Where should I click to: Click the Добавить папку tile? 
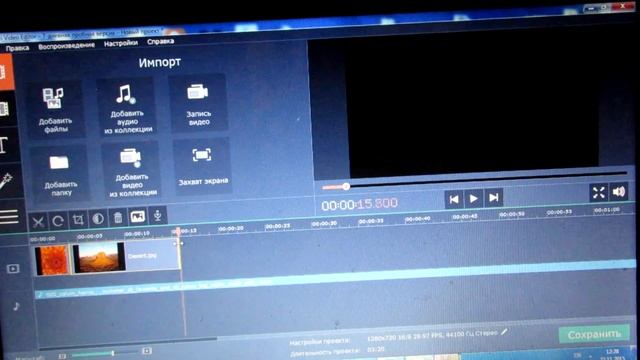pos(60,173)
